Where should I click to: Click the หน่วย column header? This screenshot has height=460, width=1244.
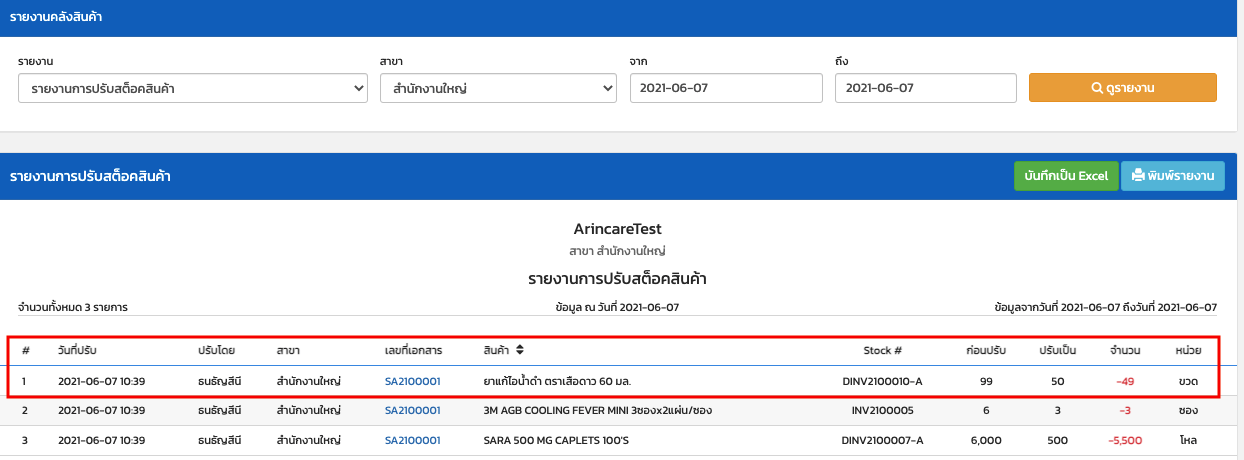coord(1188,351)
